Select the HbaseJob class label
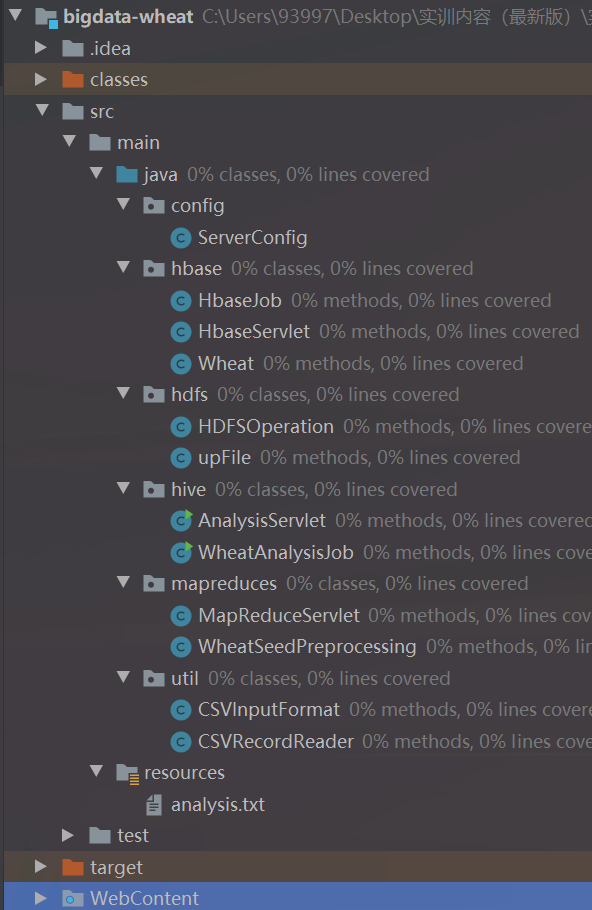592x910 pixels. point(240,301)
